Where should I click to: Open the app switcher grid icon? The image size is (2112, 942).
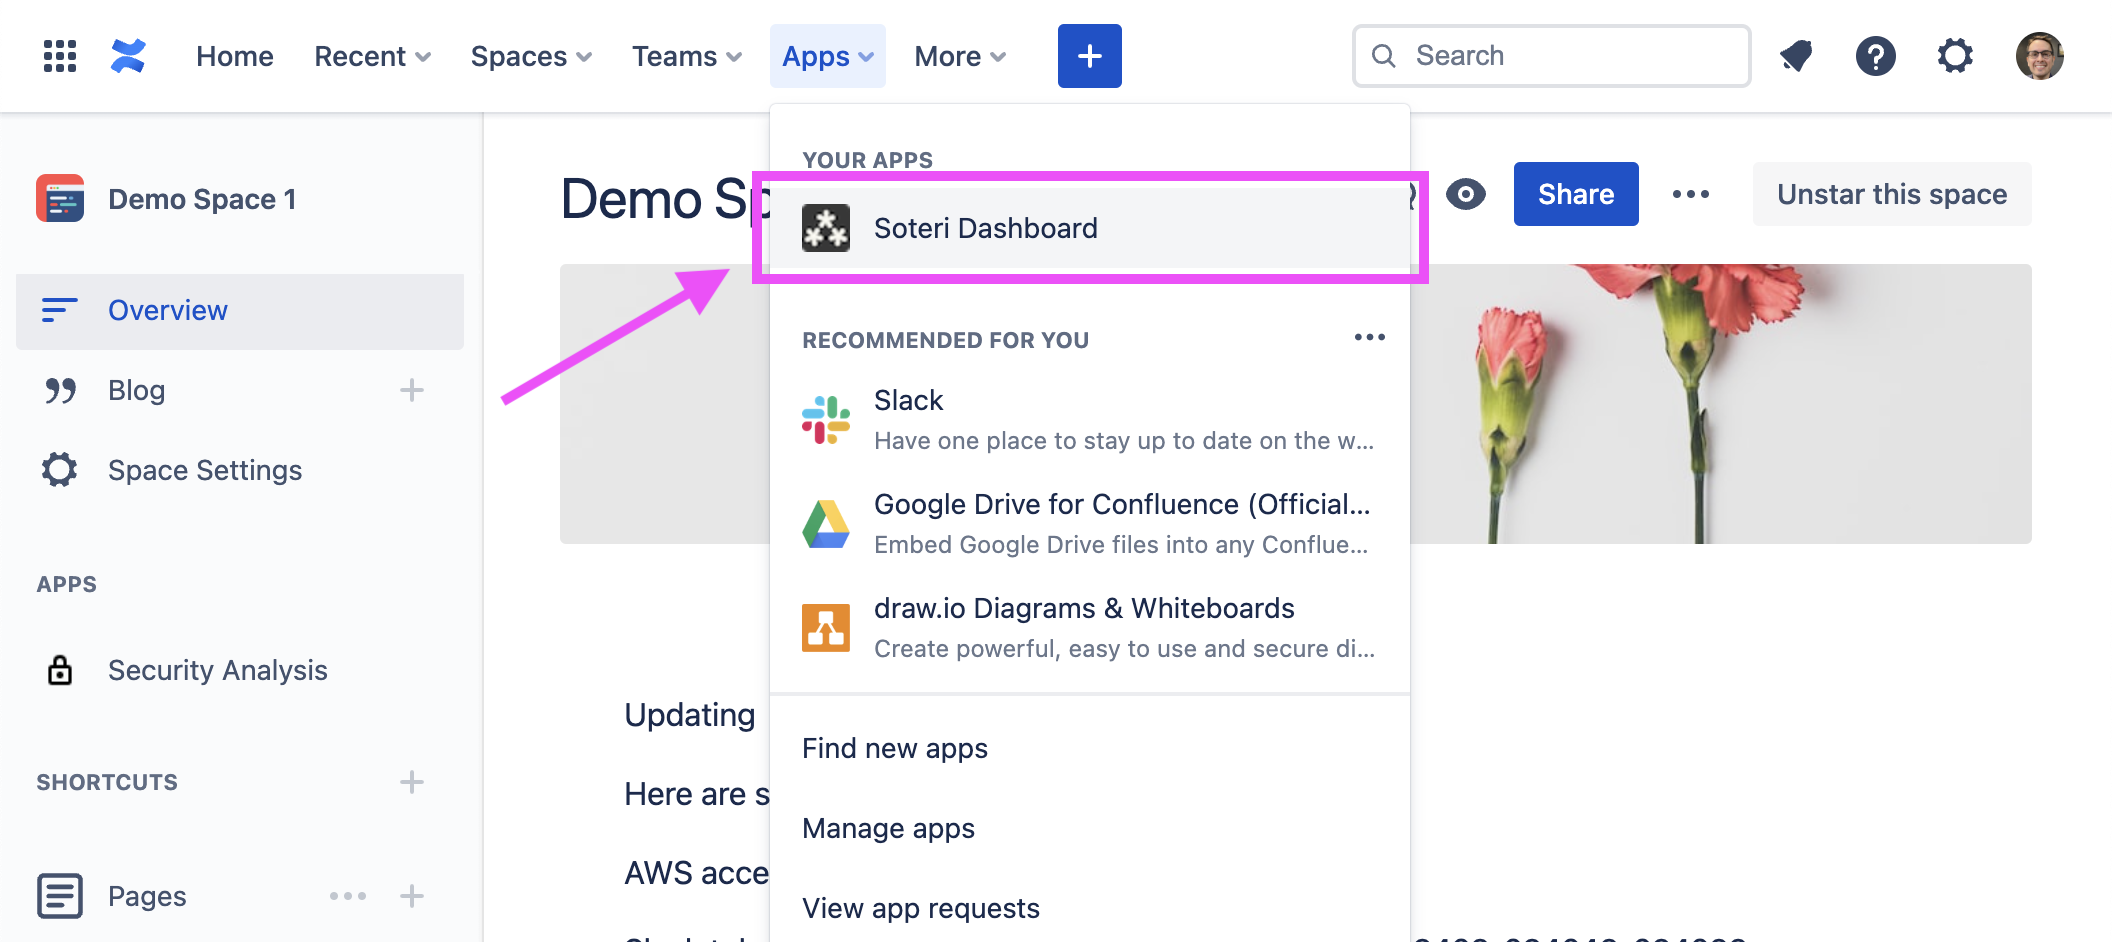(x=60, y=56)
